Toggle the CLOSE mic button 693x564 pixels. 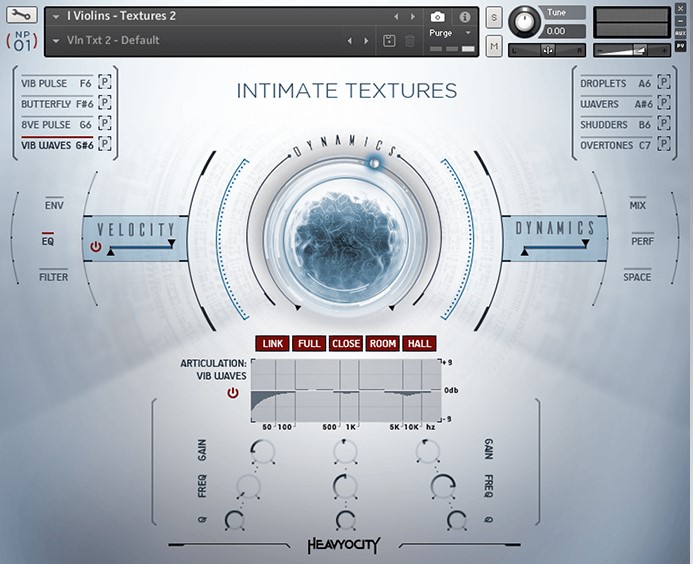coord(346,343)
